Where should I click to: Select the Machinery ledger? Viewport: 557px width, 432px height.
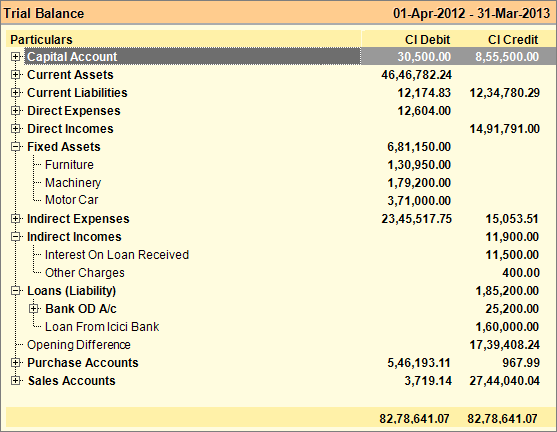point(73,183)
